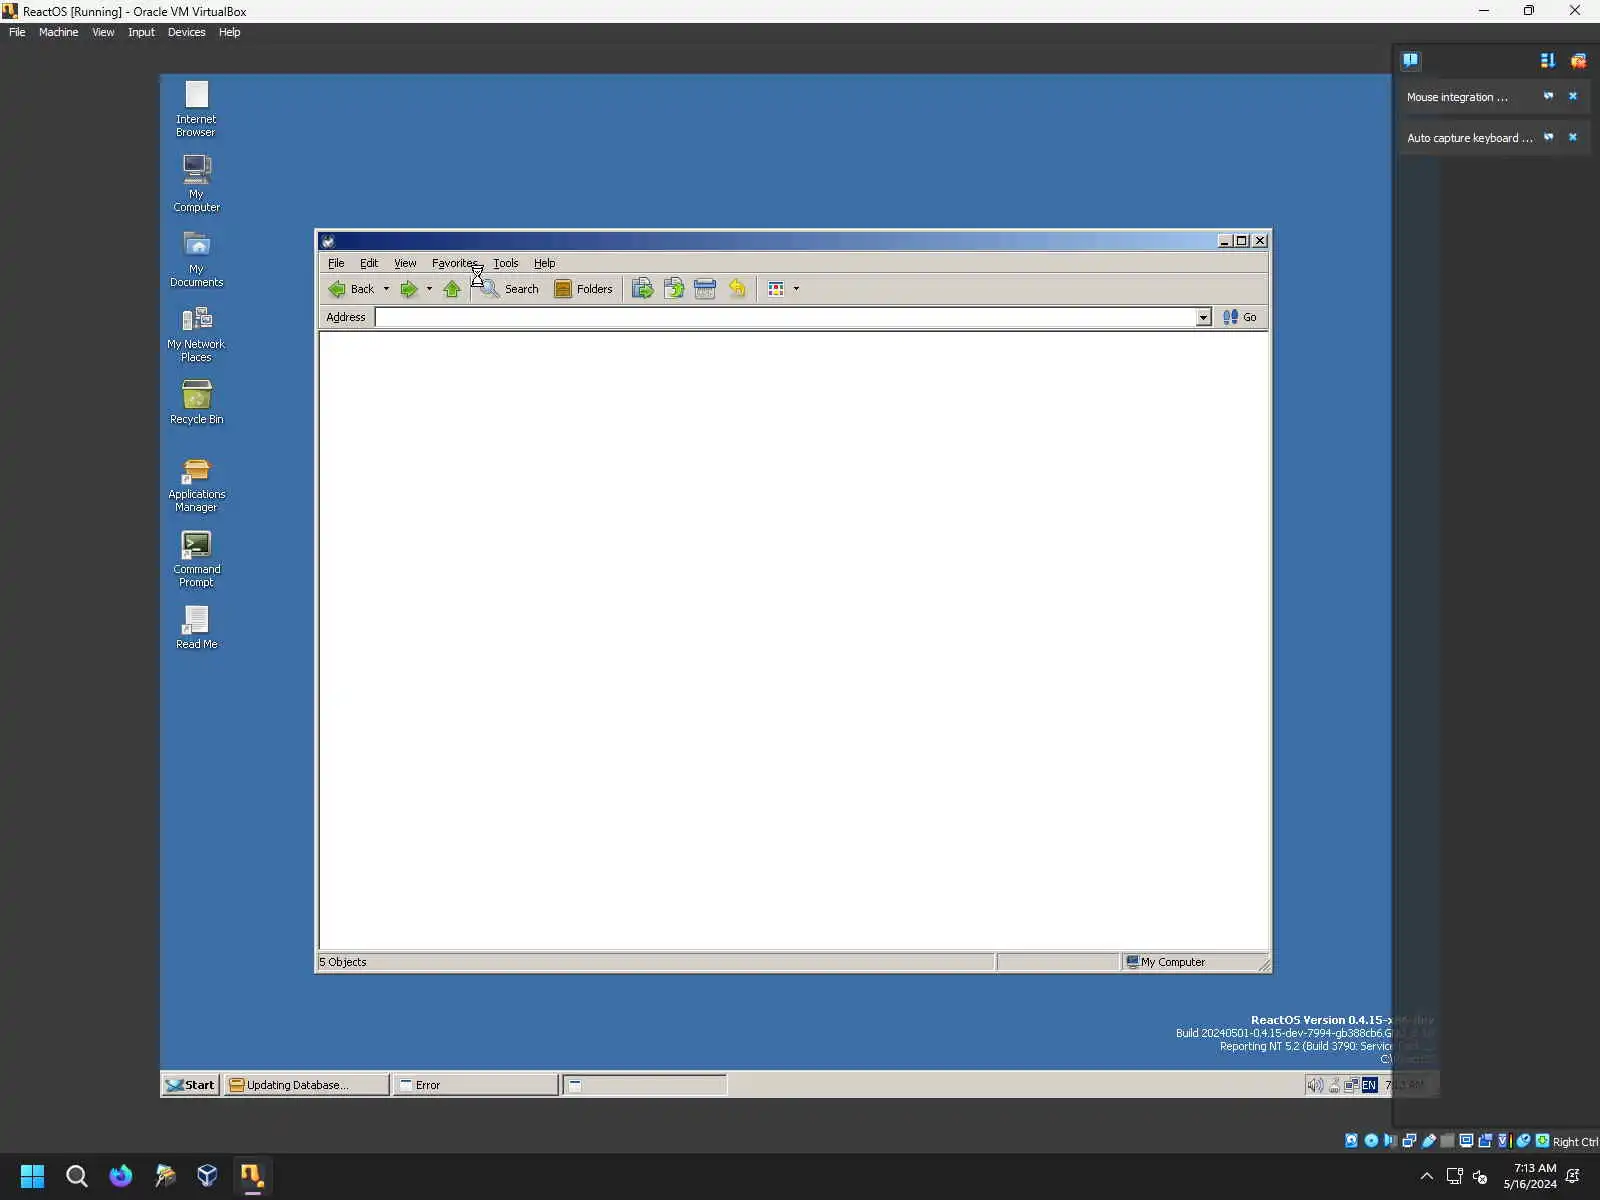Open help for Auto capture keyboard notification
Viewport: 1600px width, 1200px height.
[1548, 137]
